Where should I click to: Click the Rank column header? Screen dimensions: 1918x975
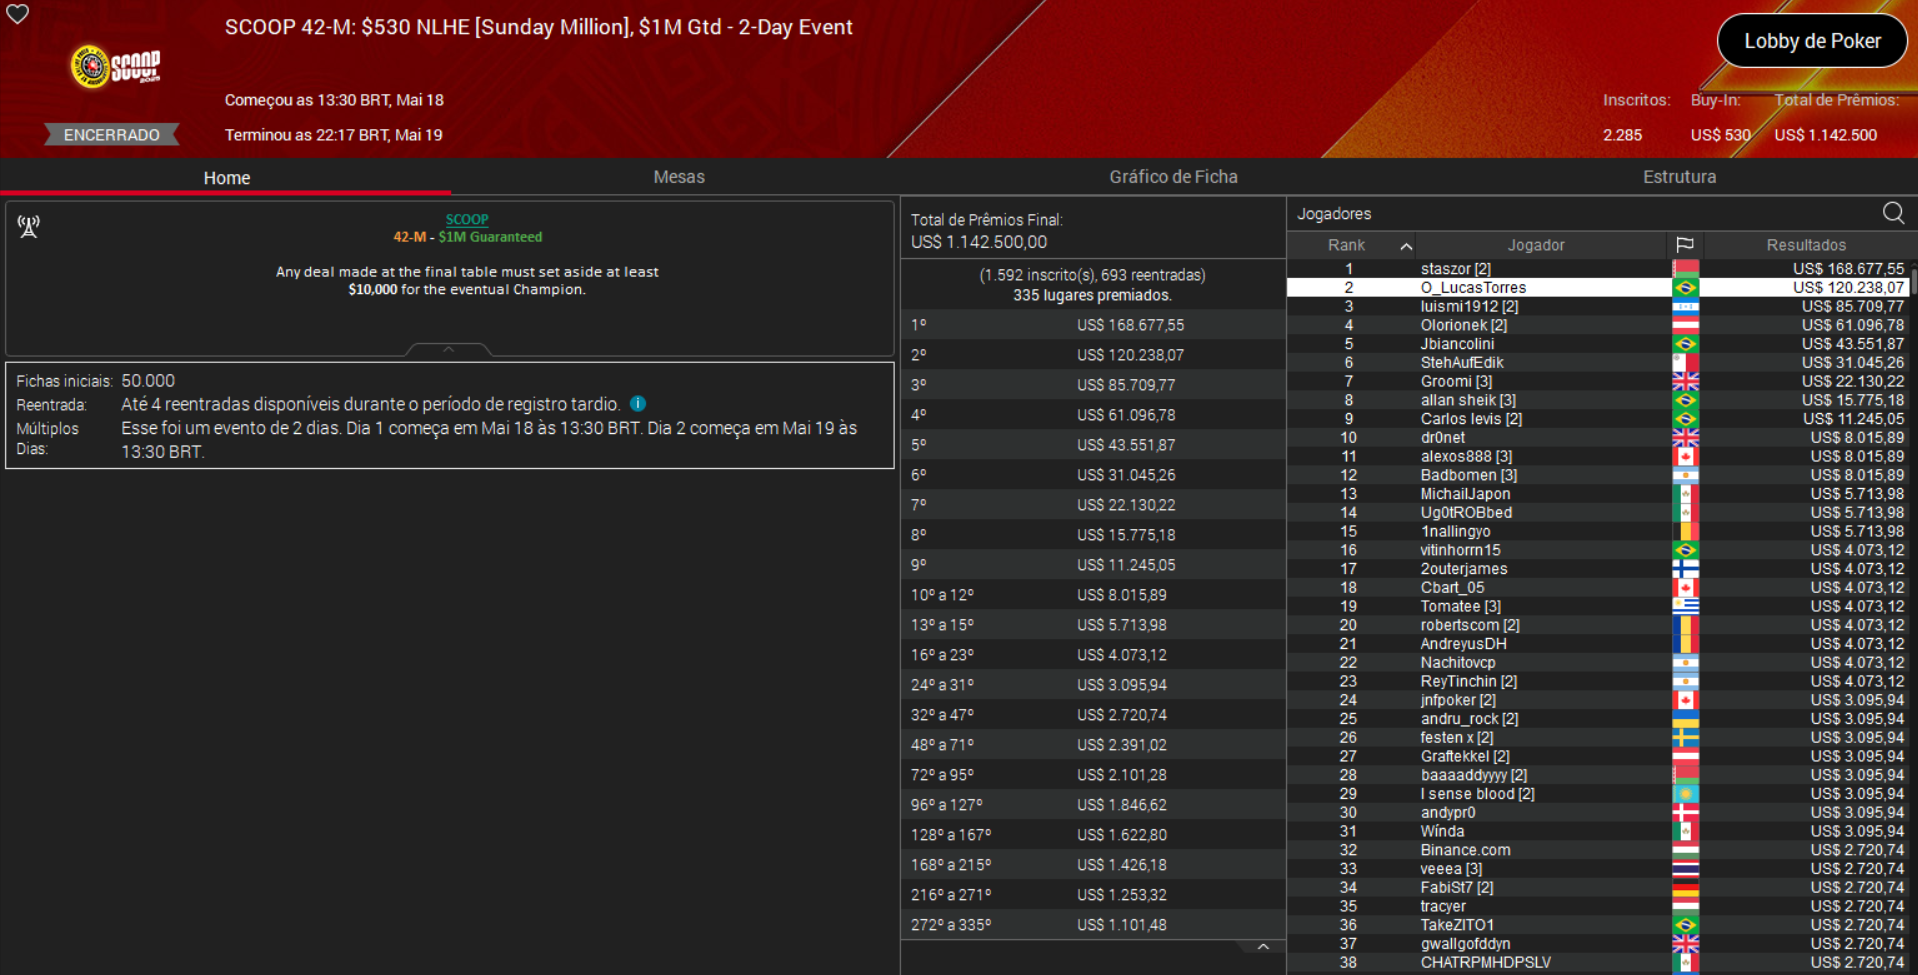point(1346,245)
